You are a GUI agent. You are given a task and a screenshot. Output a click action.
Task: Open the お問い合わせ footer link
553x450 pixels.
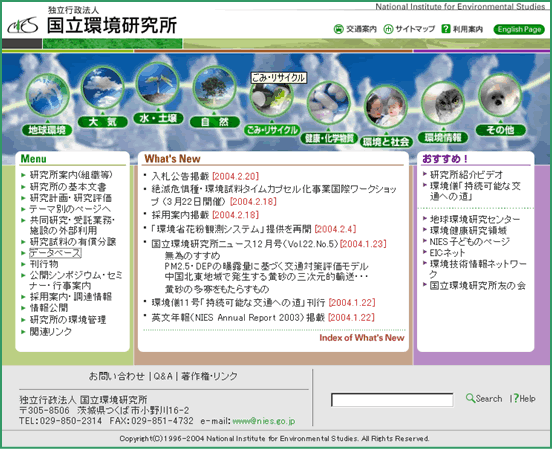(117, 376)
